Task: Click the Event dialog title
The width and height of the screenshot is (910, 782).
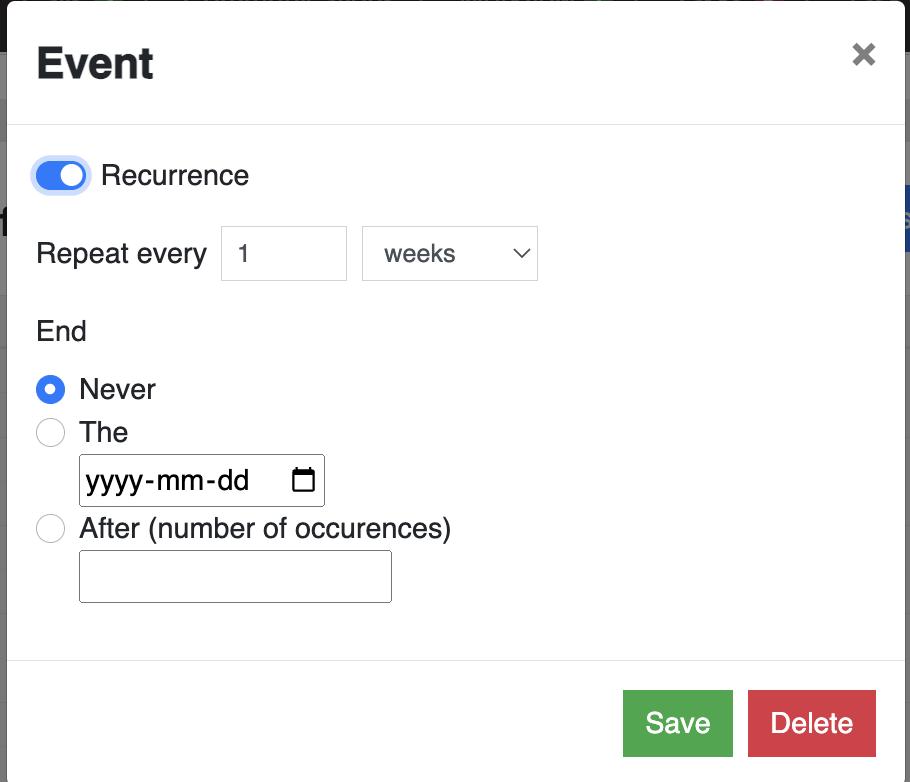Action: point(95,63)
